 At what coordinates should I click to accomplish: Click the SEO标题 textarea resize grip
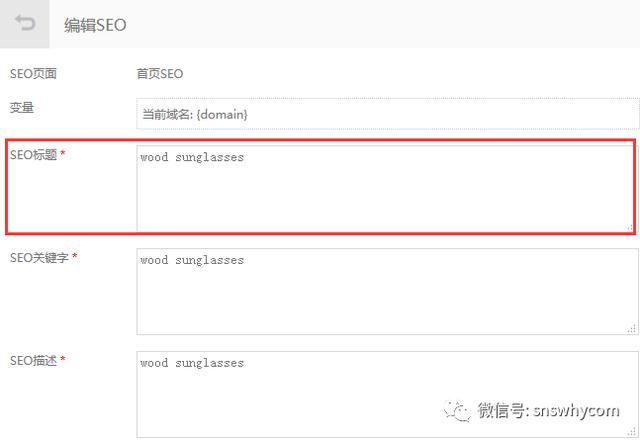(x=631, y=227)
